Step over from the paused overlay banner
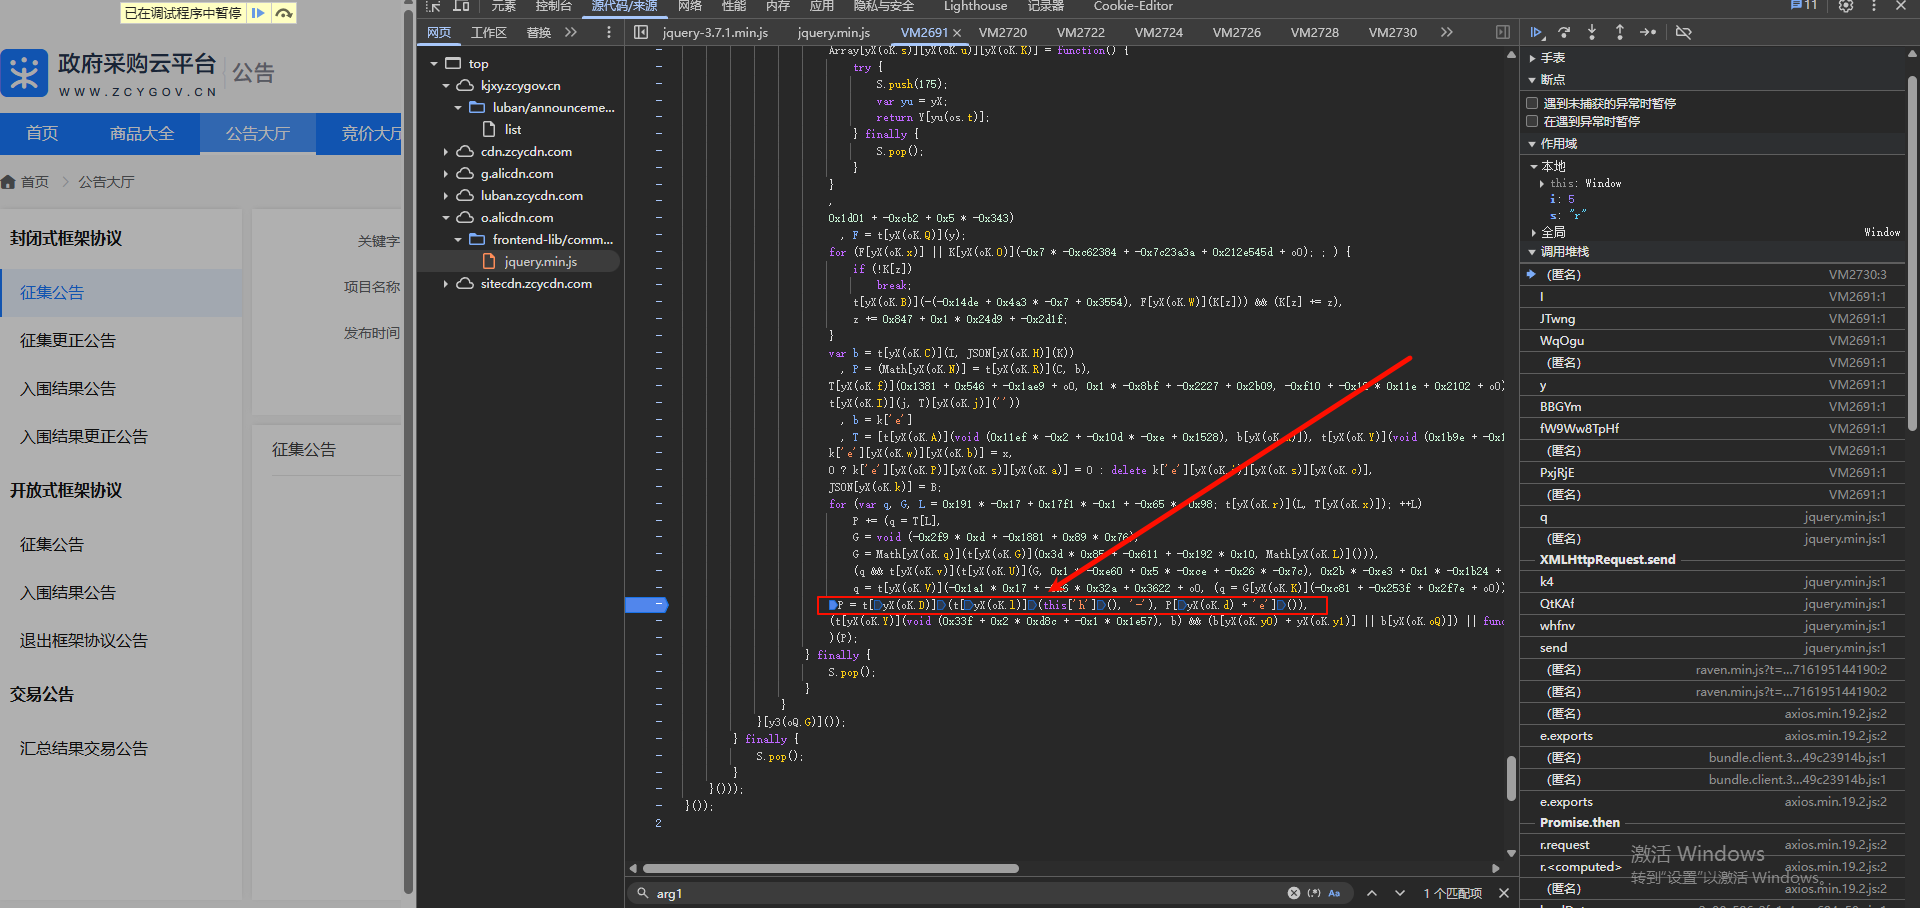Viewport: 1920px width, 908px height. click(284, 13)
